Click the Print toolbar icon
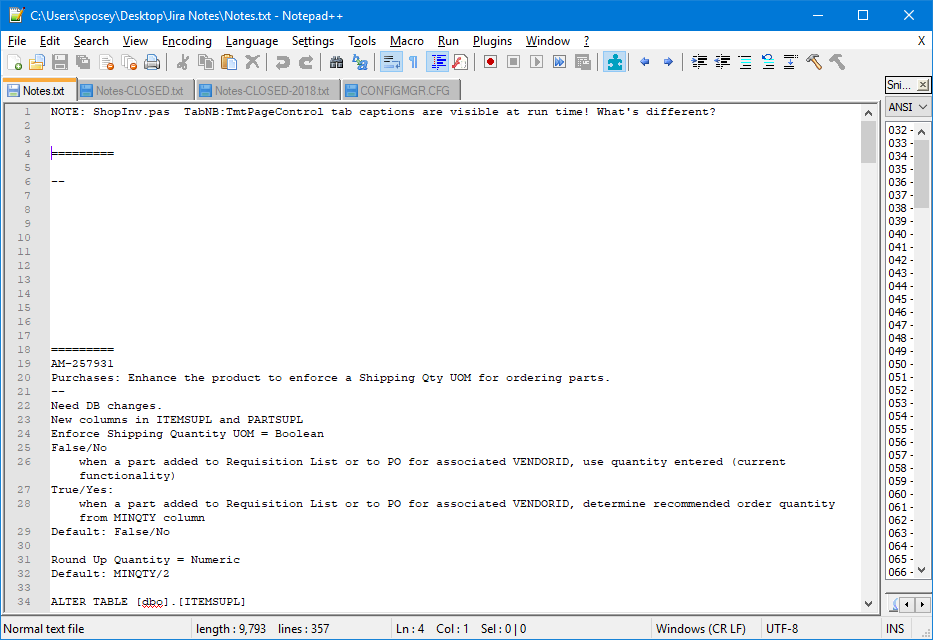Viewport: 933px width, 640px height. pyautogui.click(x=152, y=62)
